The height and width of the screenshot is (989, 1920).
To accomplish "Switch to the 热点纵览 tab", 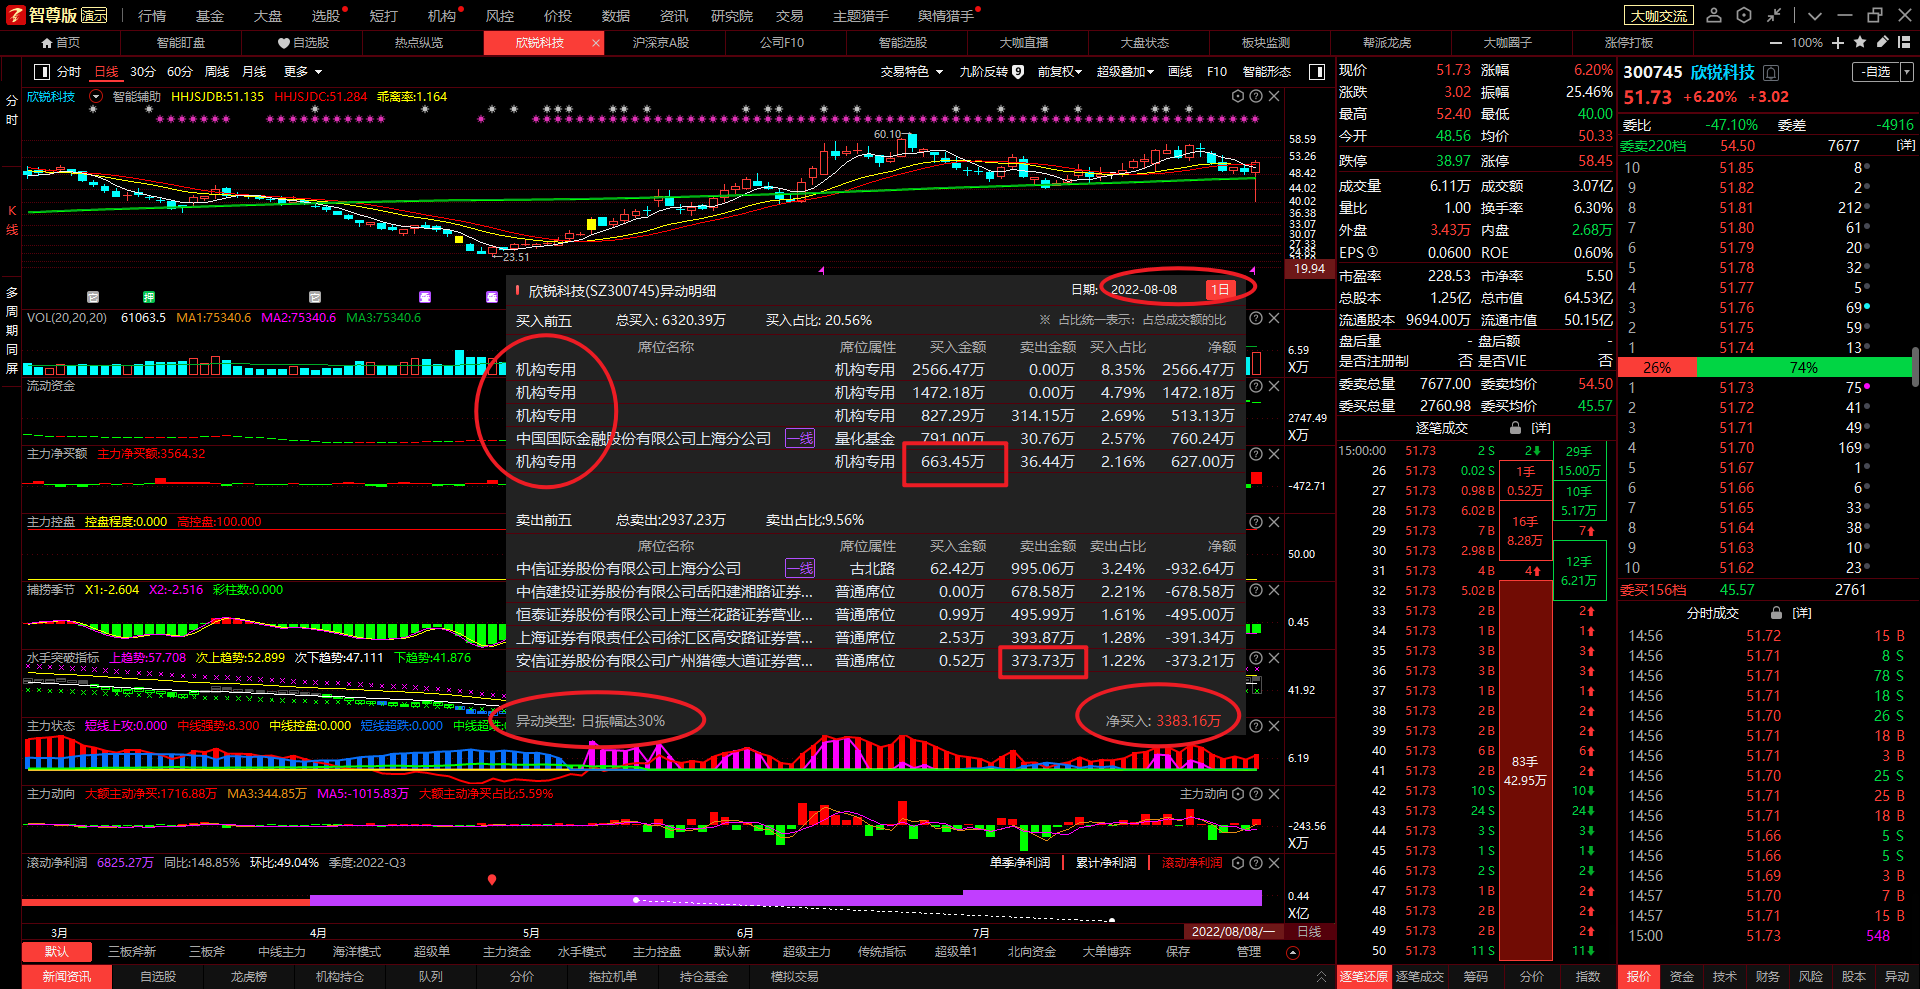I will (419, 43).
